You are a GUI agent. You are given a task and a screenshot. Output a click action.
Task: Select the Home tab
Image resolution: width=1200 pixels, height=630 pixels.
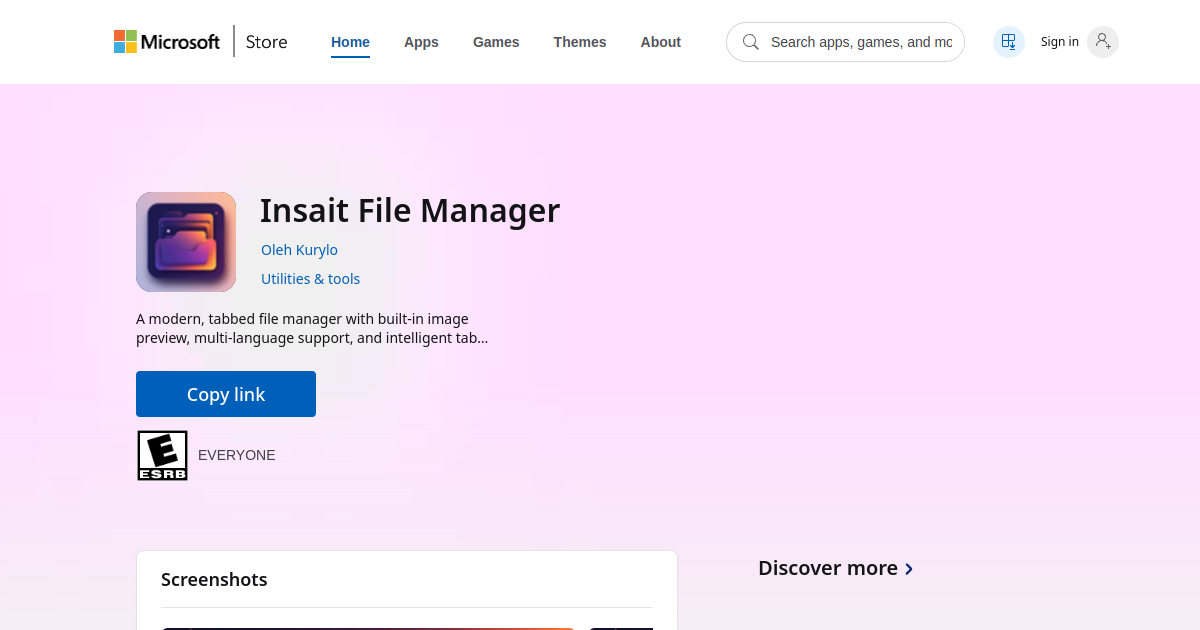350,42
